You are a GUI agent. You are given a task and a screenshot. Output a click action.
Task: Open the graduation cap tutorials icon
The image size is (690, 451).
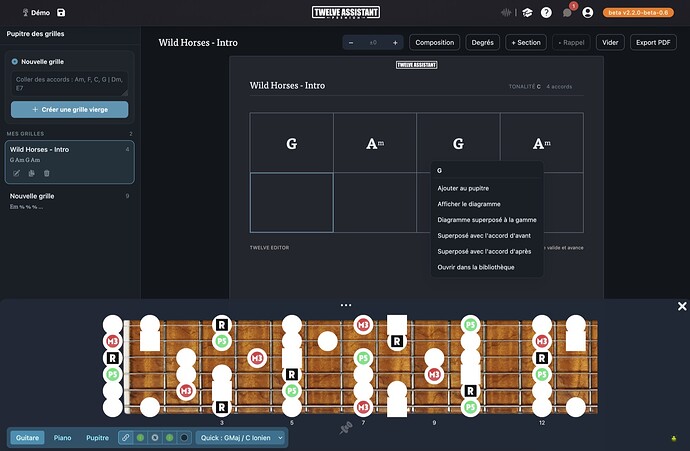(527, 13)
